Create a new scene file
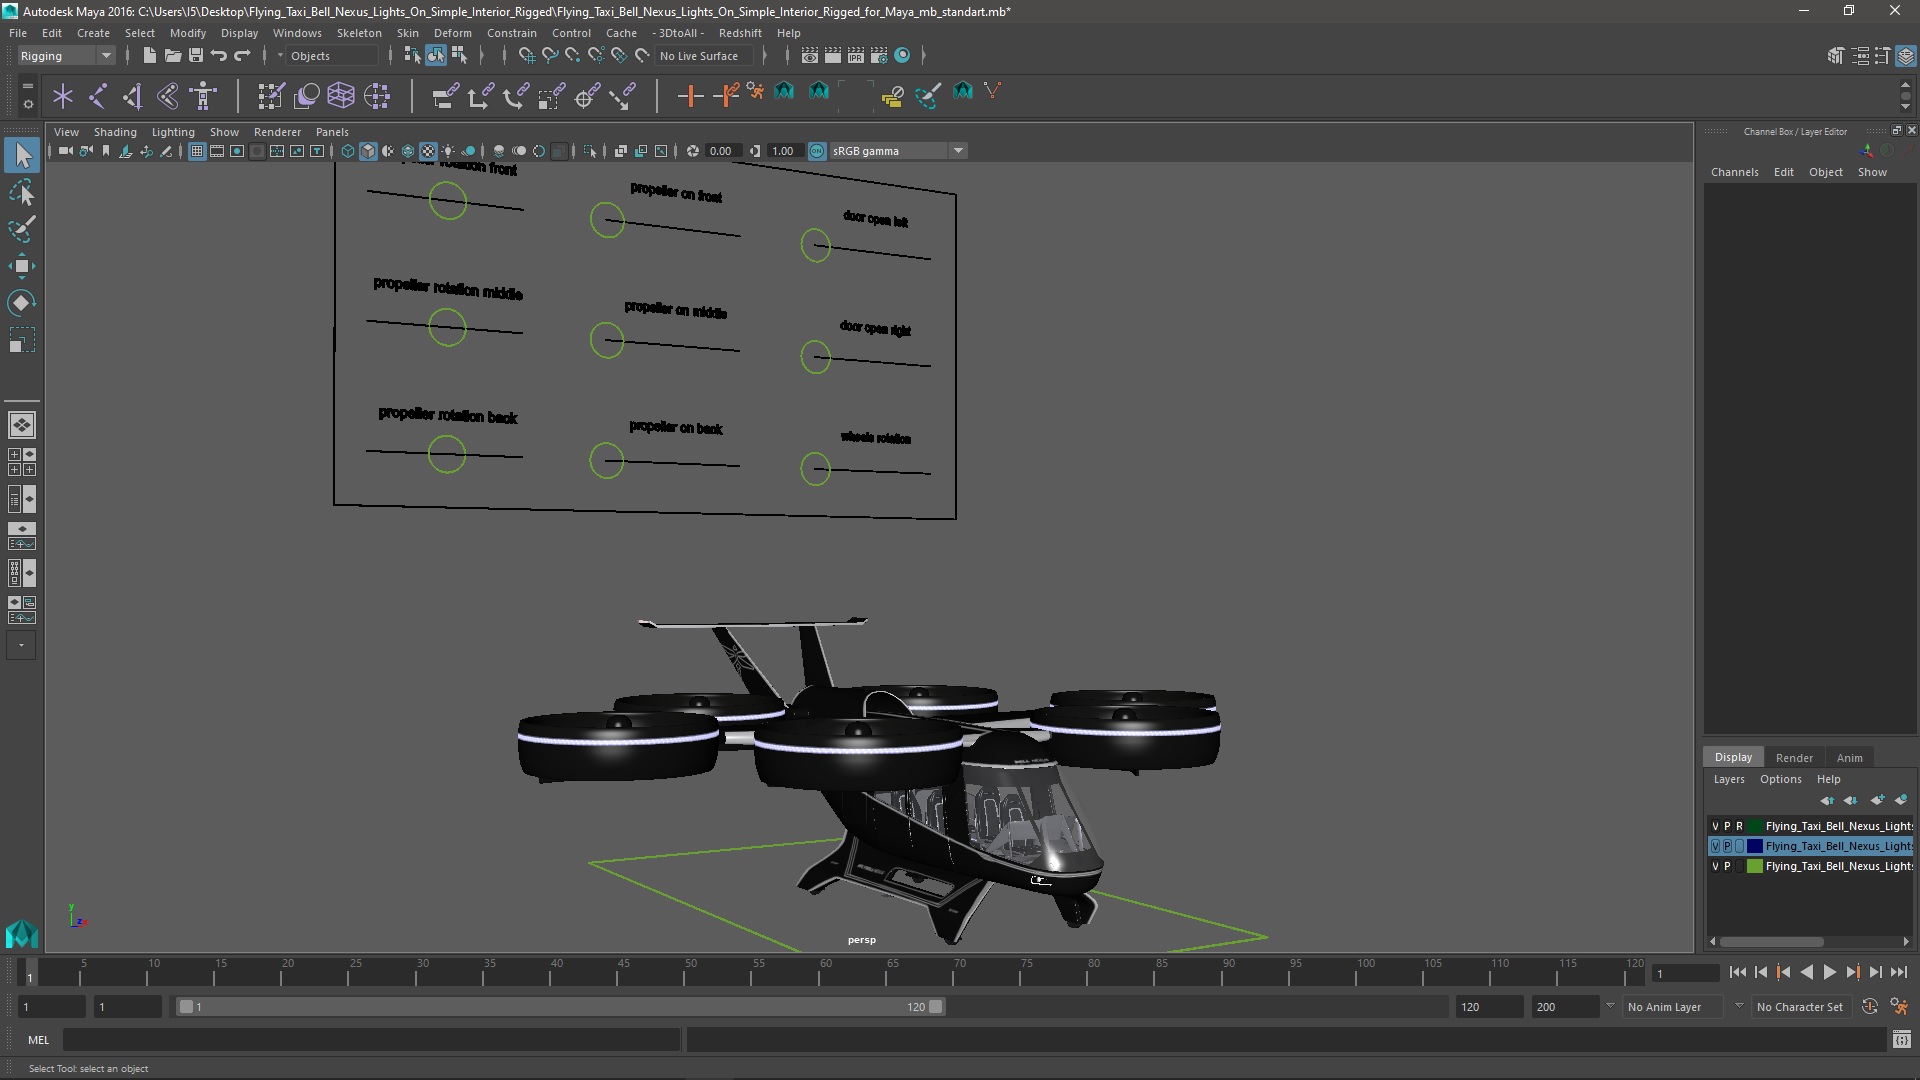The image size is (1920, 1080). click(x=149, y=56)
